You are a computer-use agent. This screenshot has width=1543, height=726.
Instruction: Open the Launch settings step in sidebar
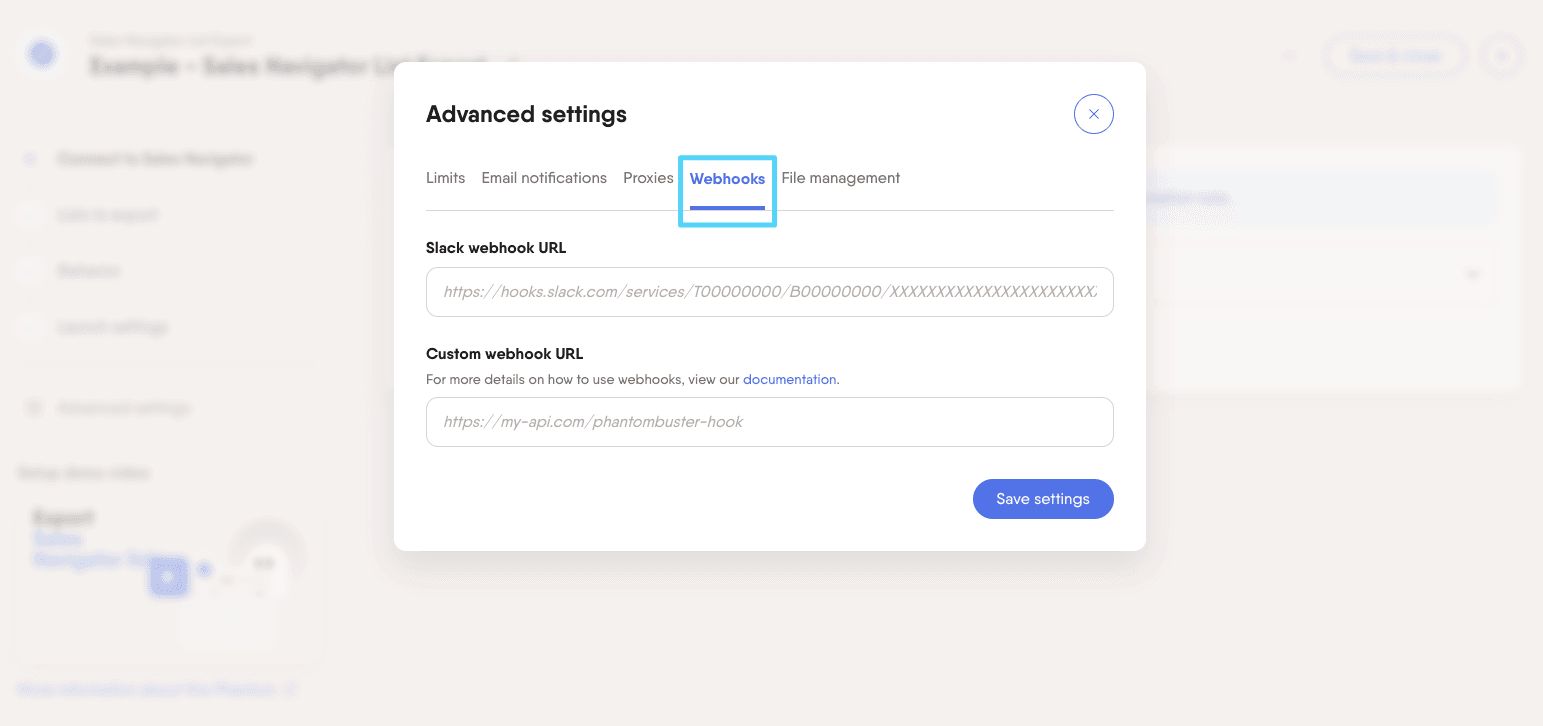[112, 327]
